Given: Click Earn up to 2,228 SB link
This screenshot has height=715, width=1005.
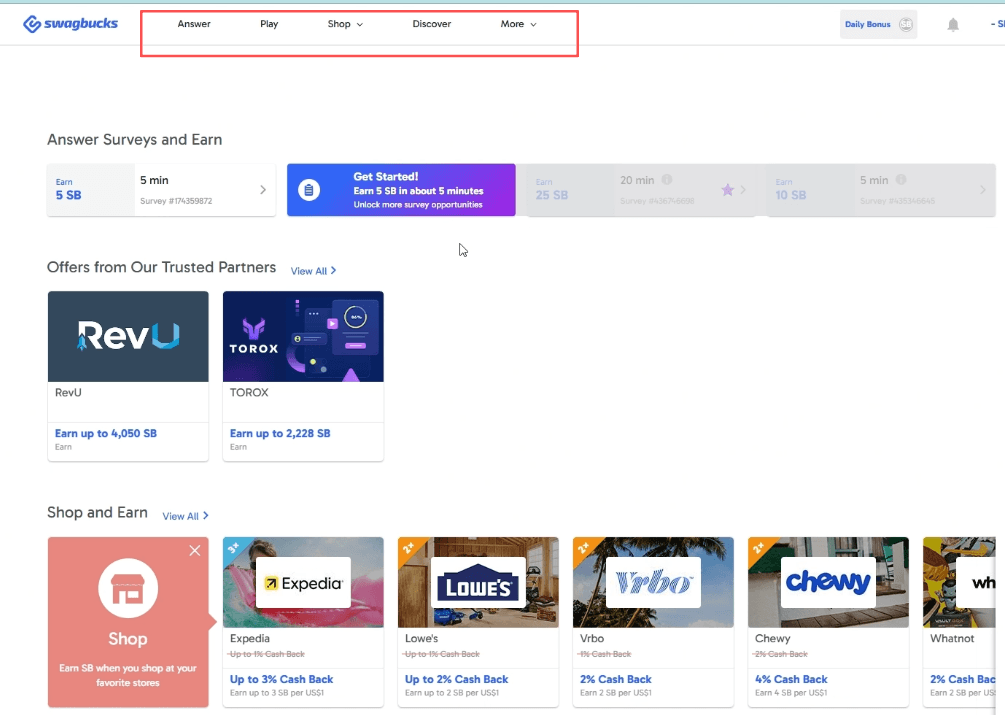Looking at the screenshot, I should tap(280, 433).
